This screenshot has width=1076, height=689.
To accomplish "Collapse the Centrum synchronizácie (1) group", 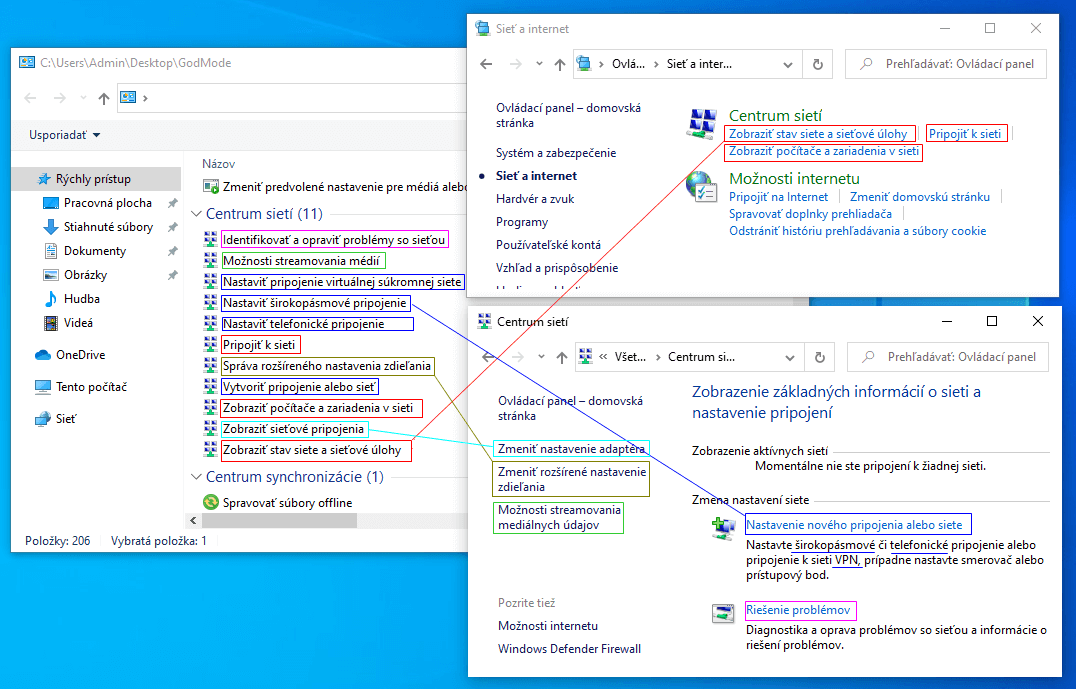I will pyautogui.click(x=196, y=477).
